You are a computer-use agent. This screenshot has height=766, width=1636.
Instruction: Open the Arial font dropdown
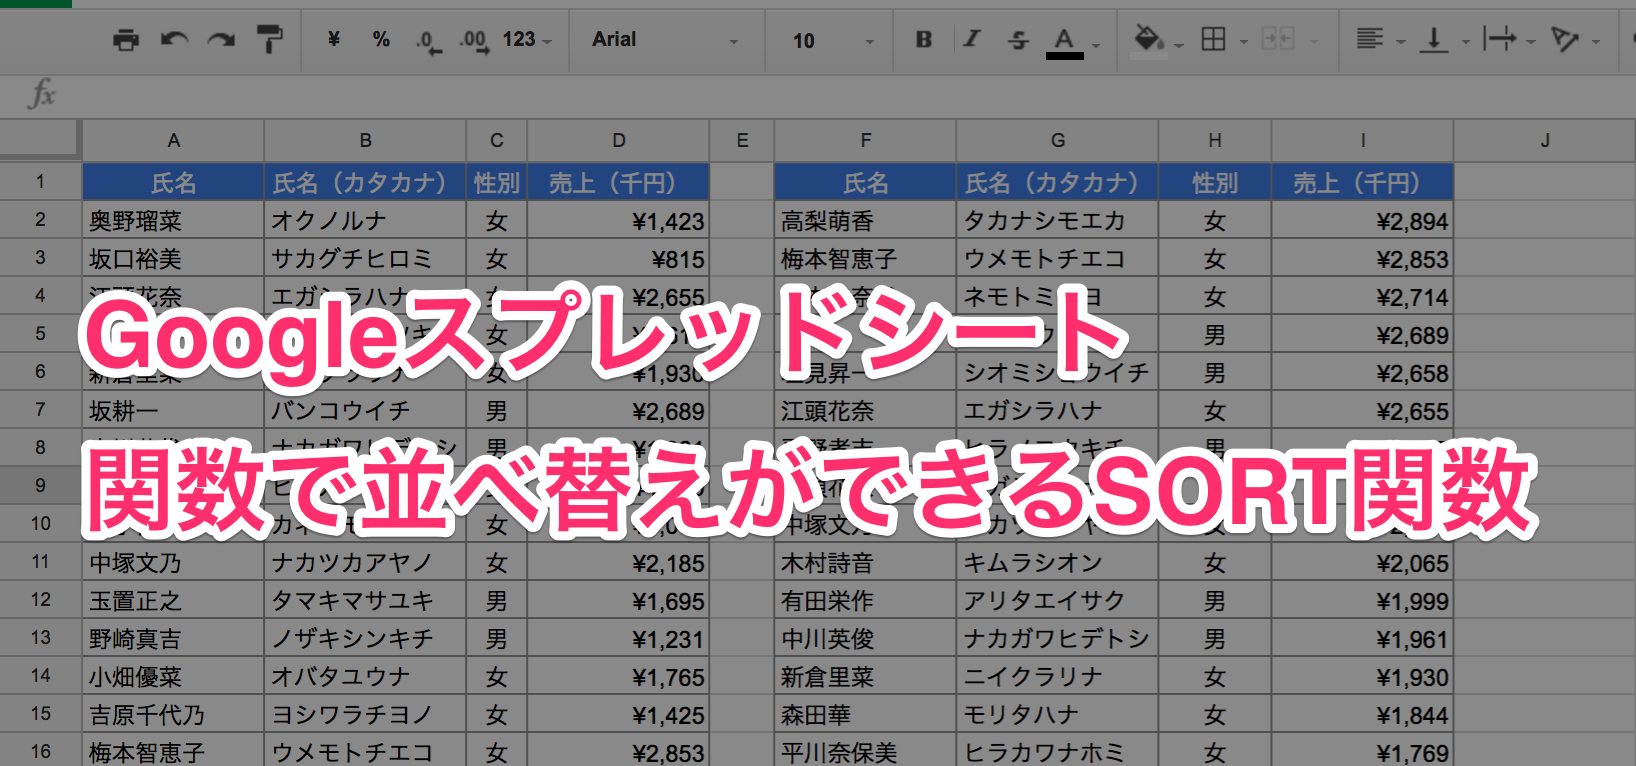click(665, 40)
